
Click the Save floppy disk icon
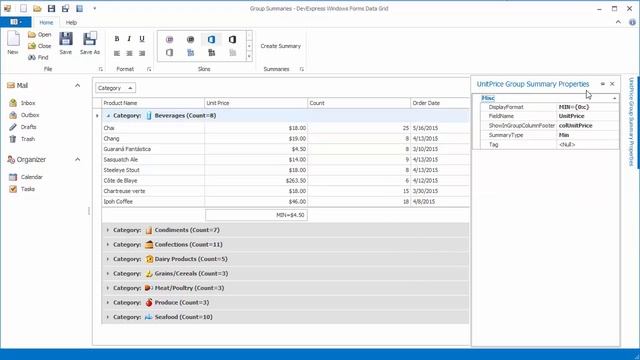(x=66, y=39)
